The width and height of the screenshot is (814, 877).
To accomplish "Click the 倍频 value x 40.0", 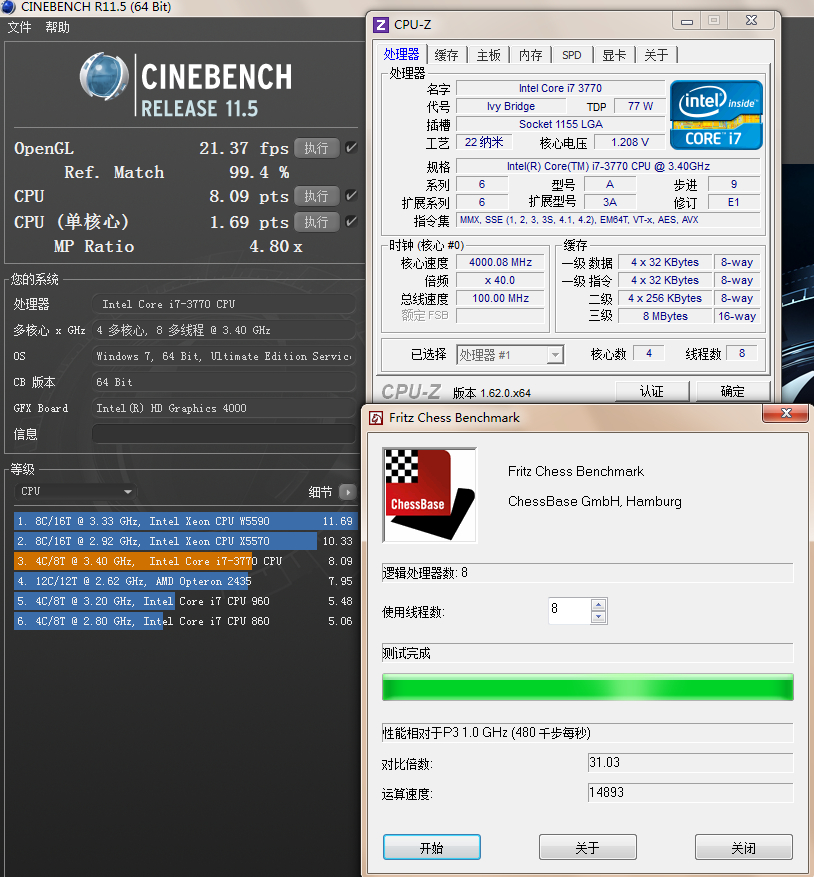I will tap(500, 280).
